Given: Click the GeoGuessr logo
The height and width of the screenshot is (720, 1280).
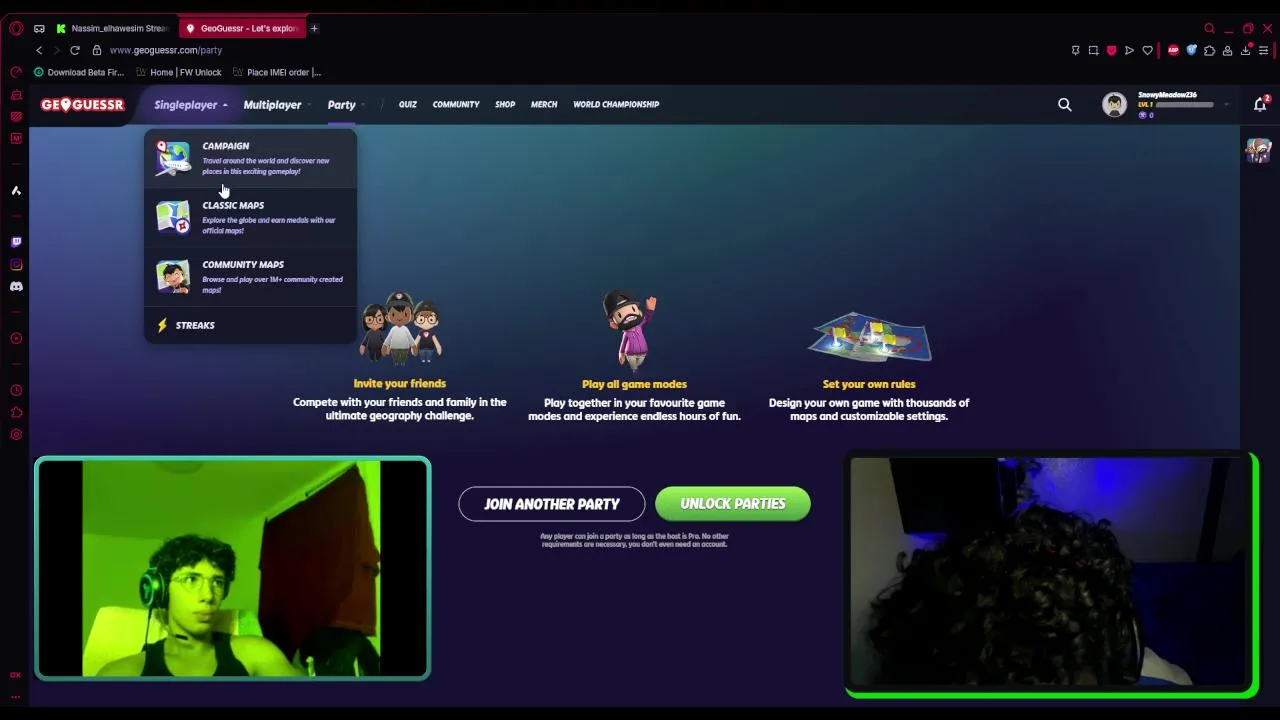Looking at the screenshot, I should 82,104.
